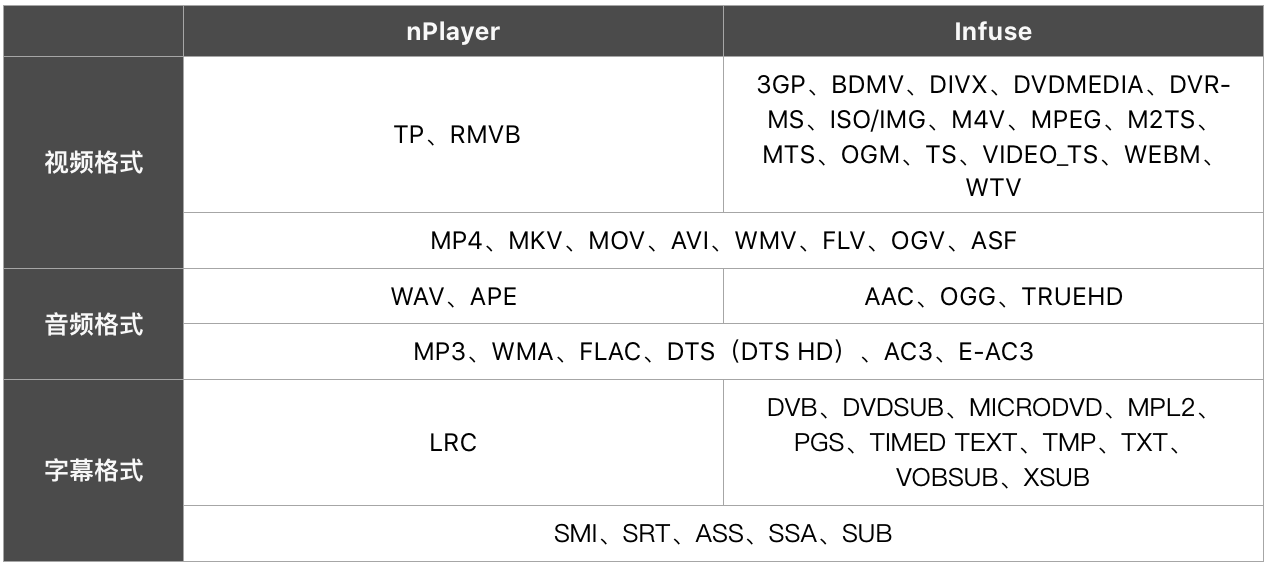
Task: Click the Infuse subtitle cell starting with DVB
Action: point(993,443)
